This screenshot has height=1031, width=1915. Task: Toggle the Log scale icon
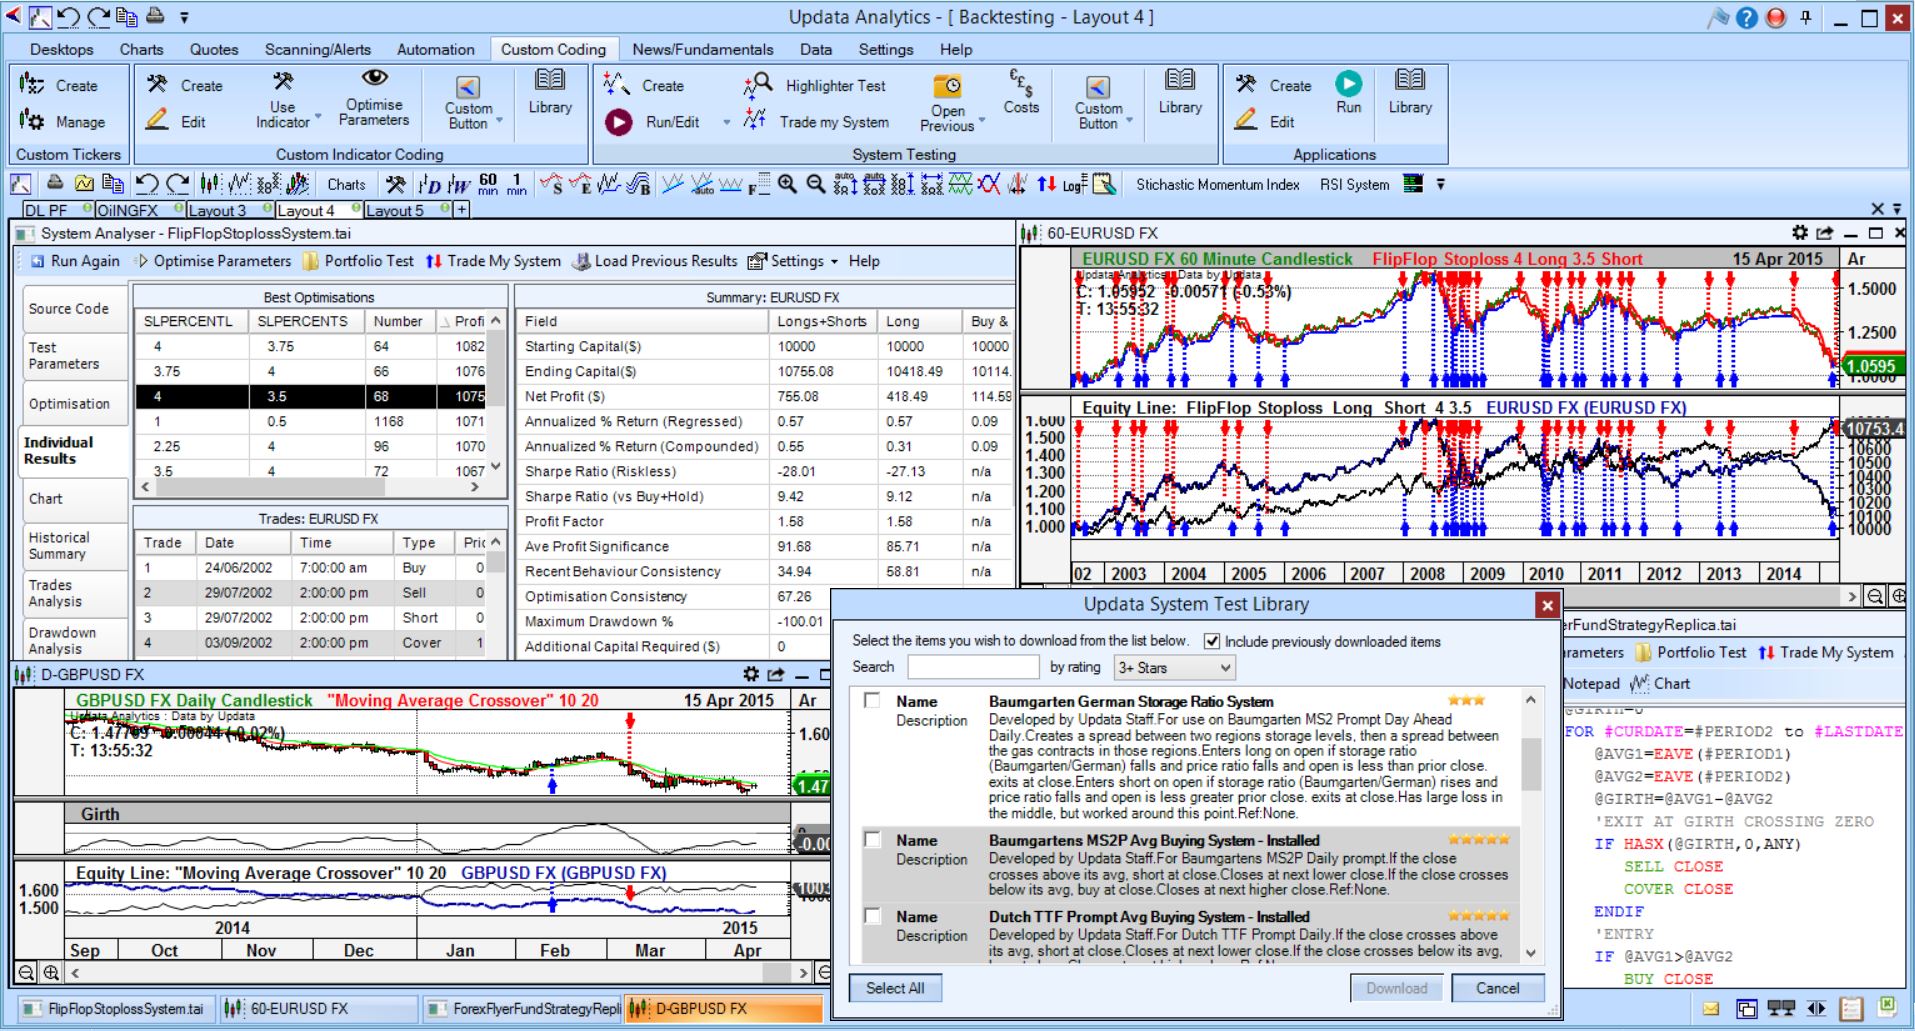1074,184
